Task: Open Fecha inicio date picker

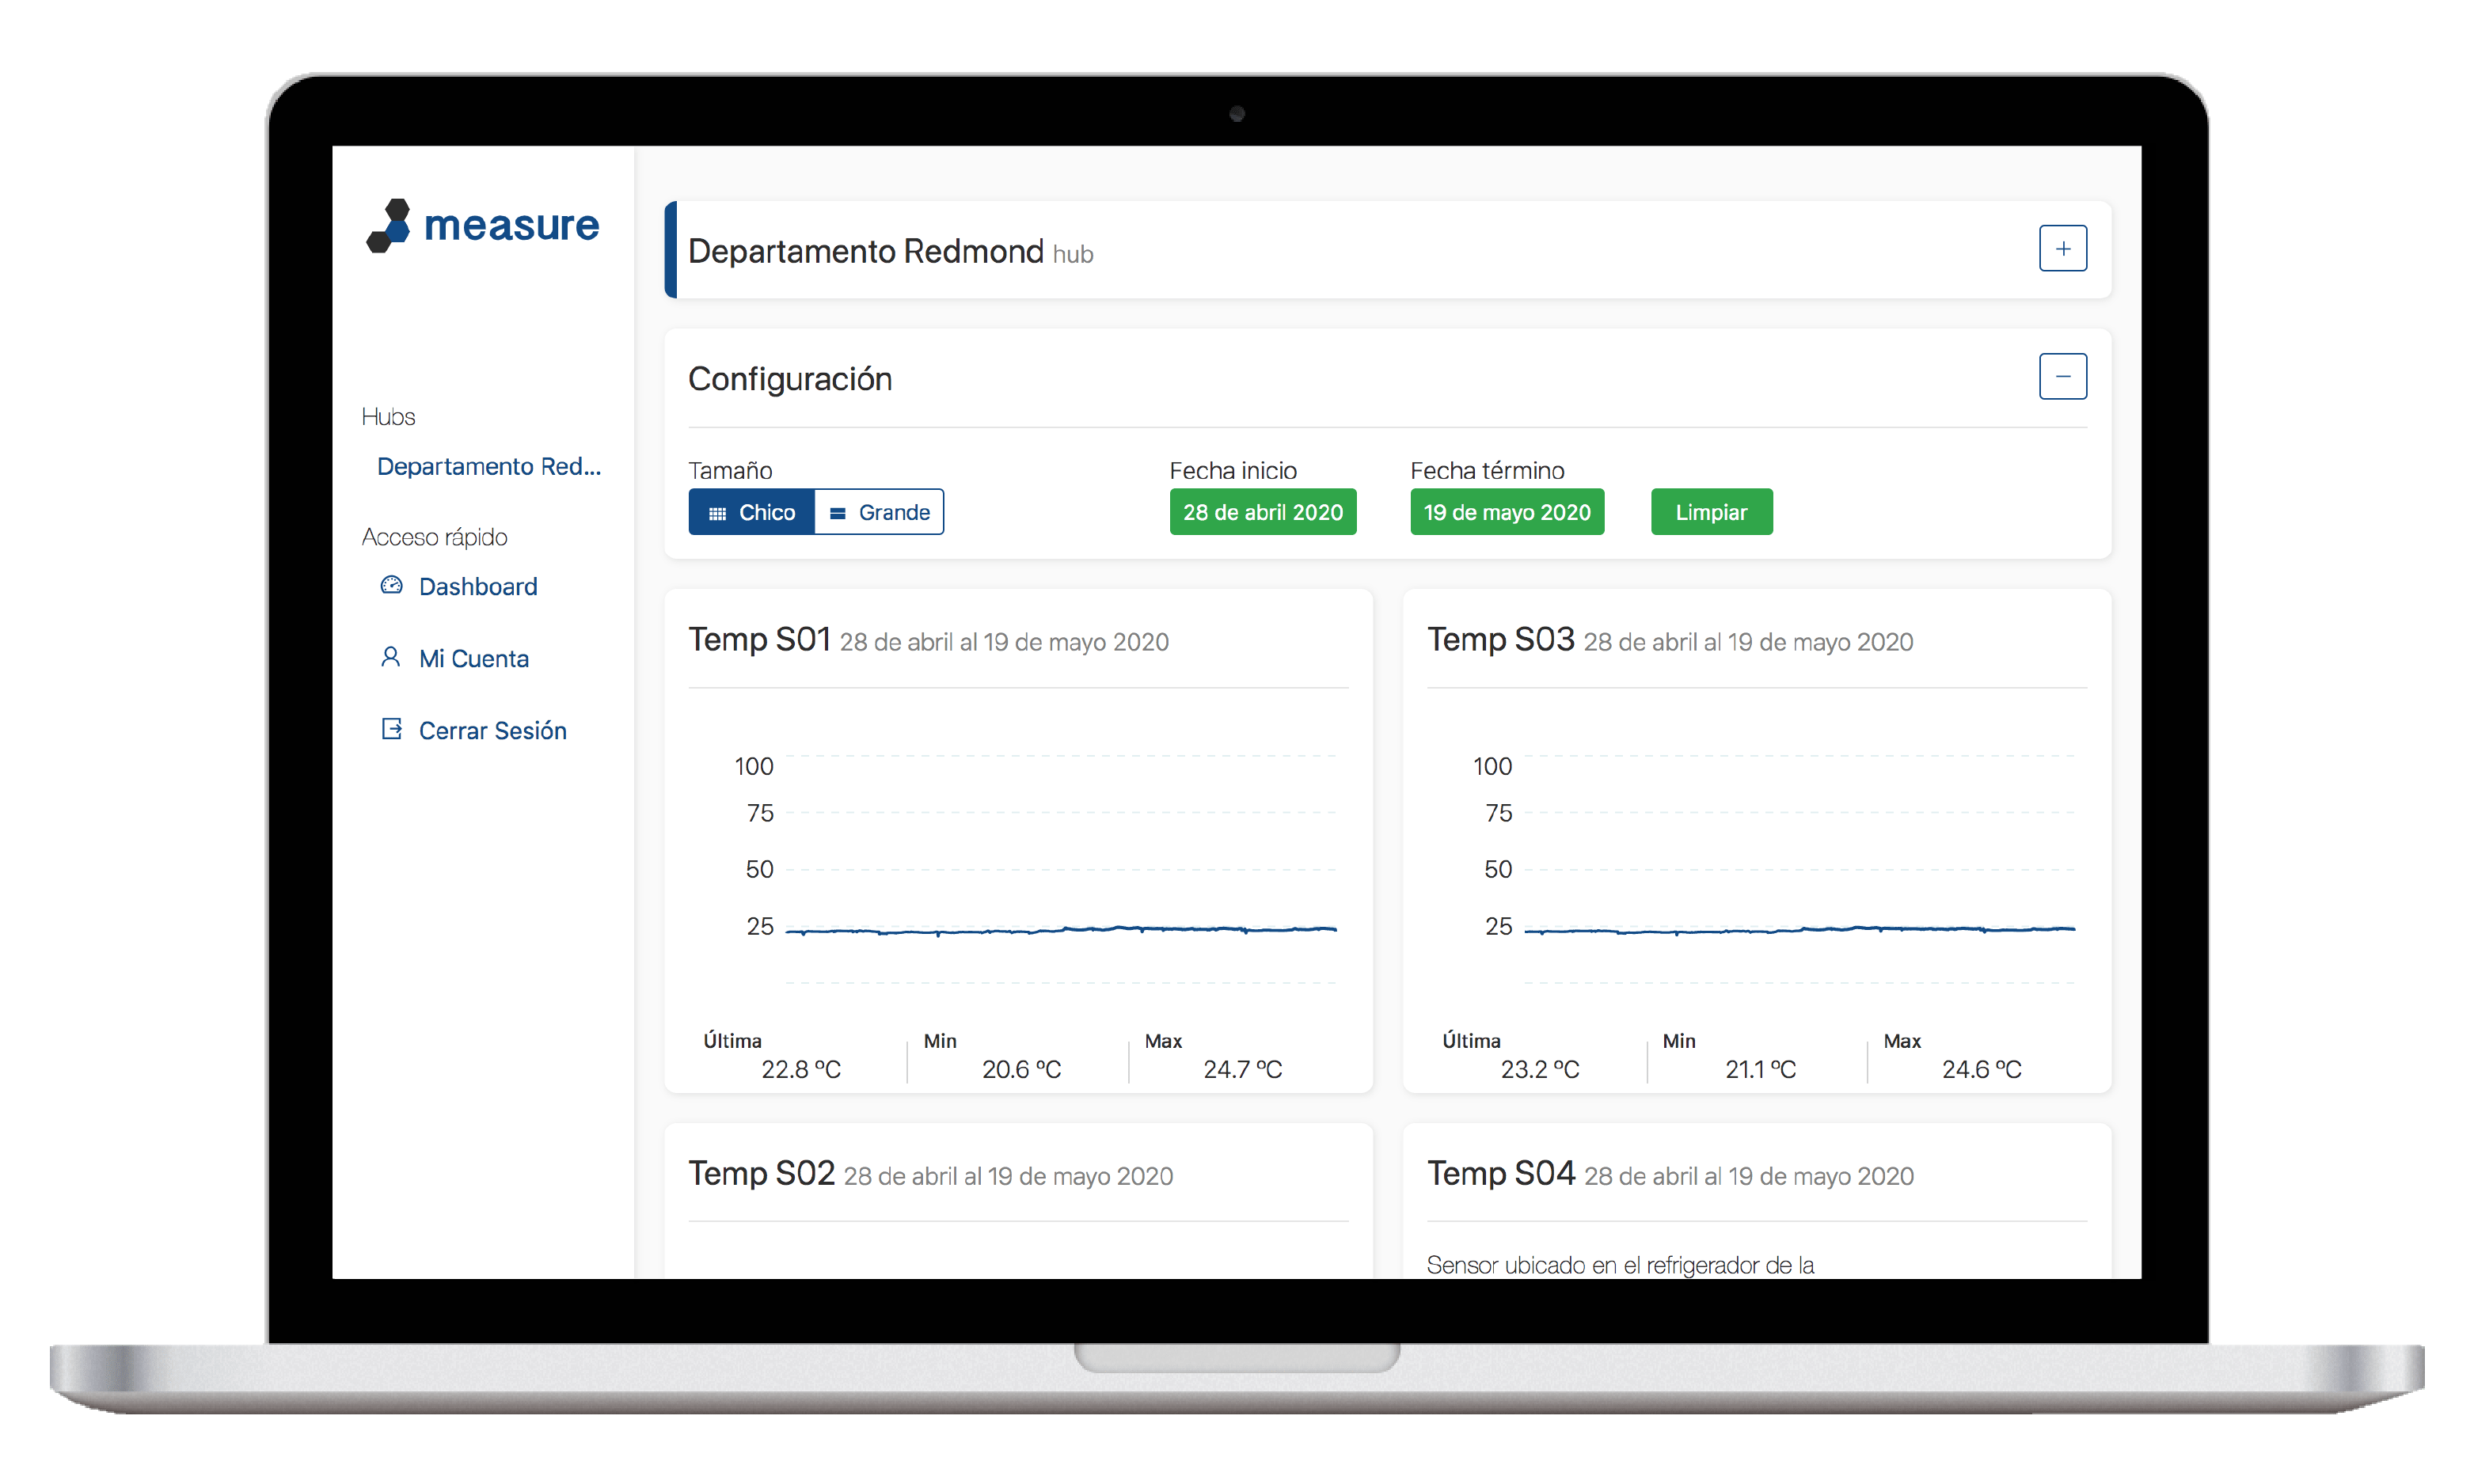Action: [1263, 512]
